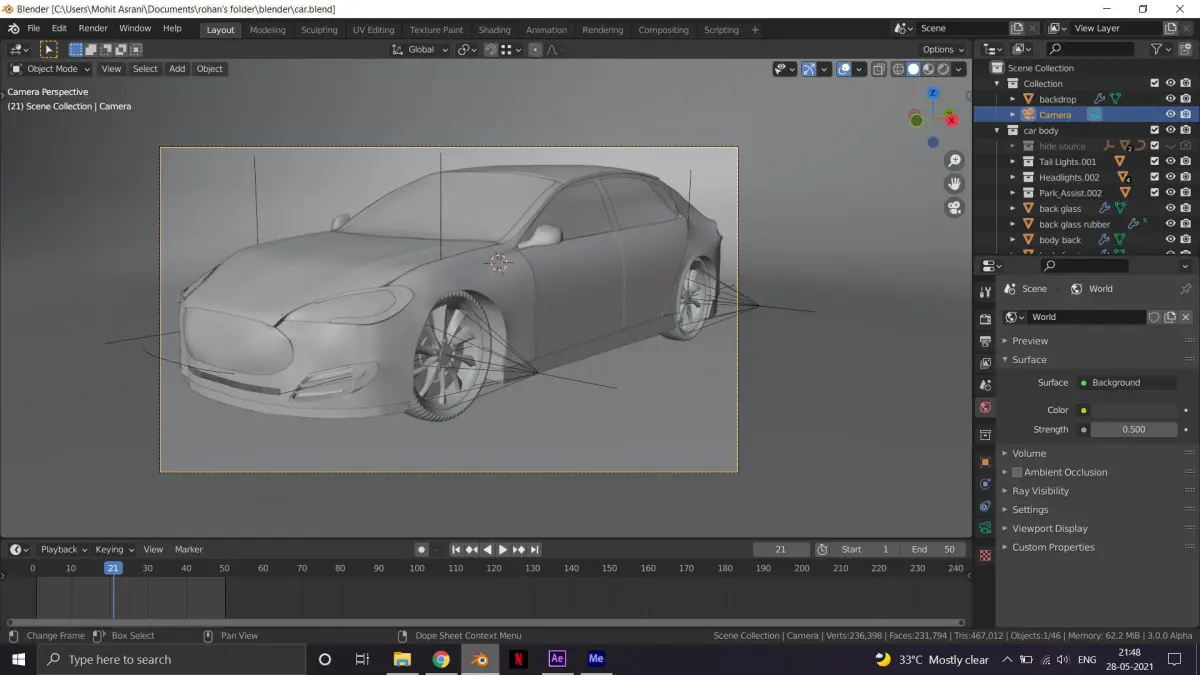Toggle X-ray view in viewport header
This screenshot has height=675, width=1200.
(x=878, y=69)
